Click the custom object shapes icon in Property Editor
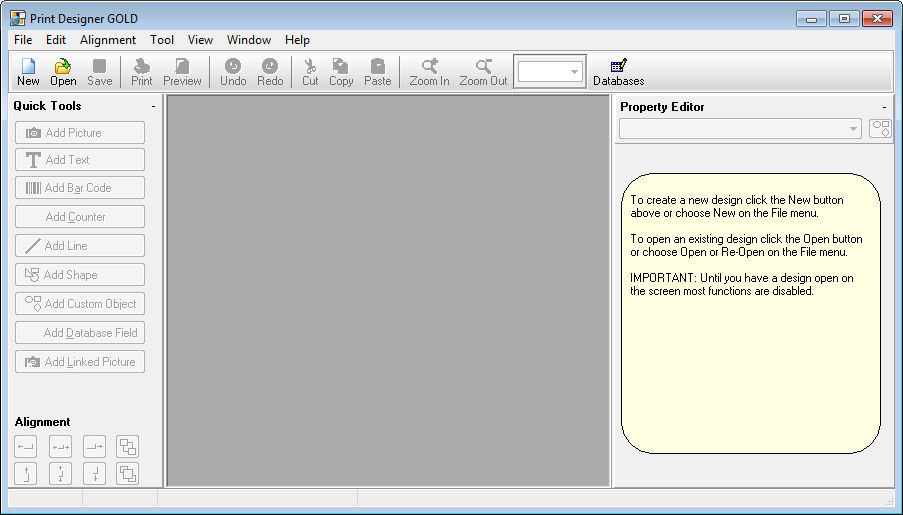The image size is (903, 515). (x=881, y=128)
